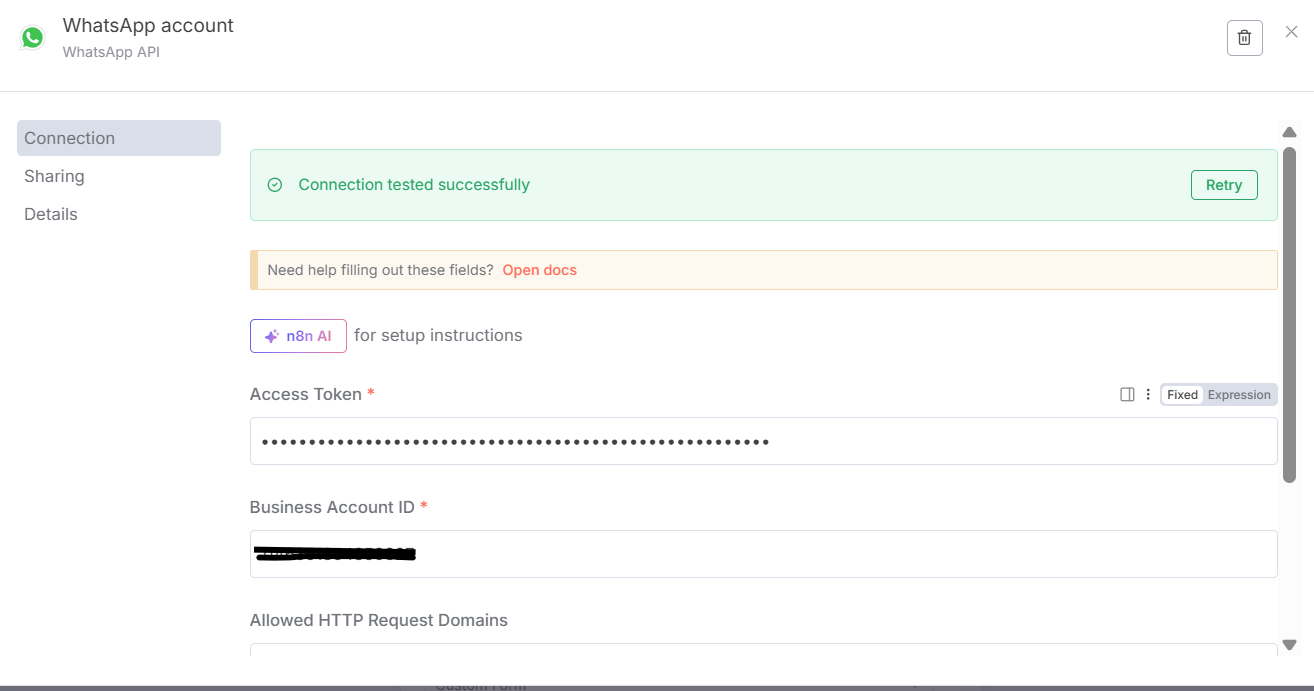This screenshot has width=1314, height=691.
Task: Click the WhatsApp API subtitle
Action: pos(111,52)
